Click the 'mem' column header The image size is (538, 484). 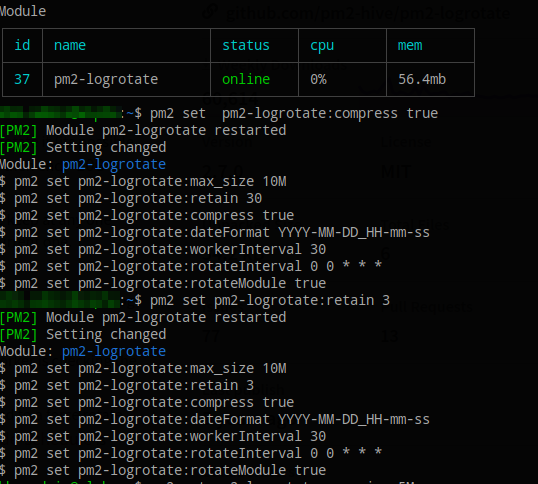pos(410,45)
